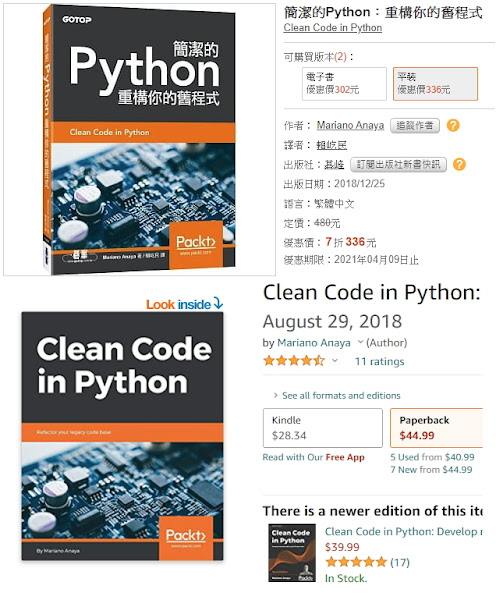Click the 訂閱出版社新書快訊 subscribe button
Viewport: 496px width, 593px height.
pyautogui.click(x=398, y=165)
